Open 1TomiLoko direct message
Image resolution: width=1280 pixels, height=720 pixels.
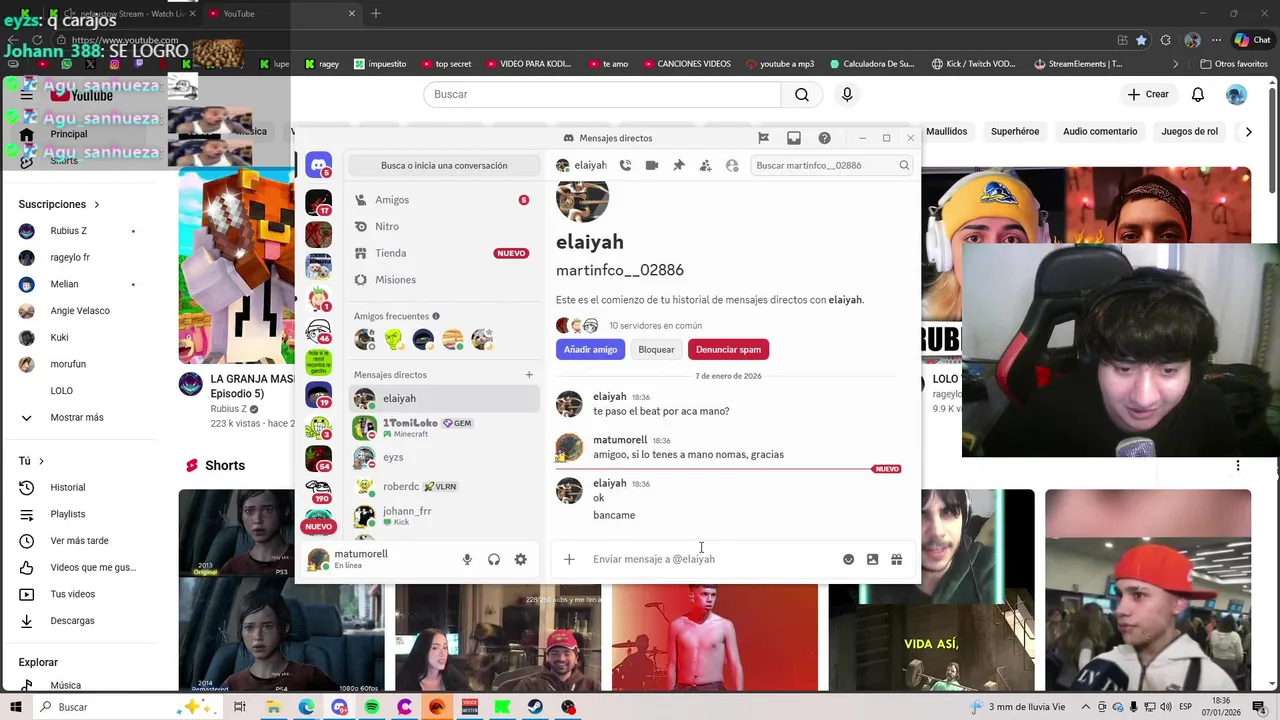(x=444, y=428)
